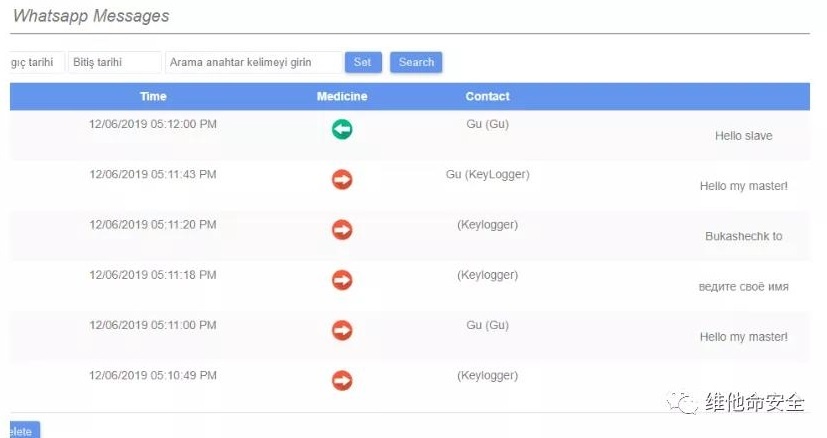Sort by the Time column header
827x438 pixels.
[153, 97]
